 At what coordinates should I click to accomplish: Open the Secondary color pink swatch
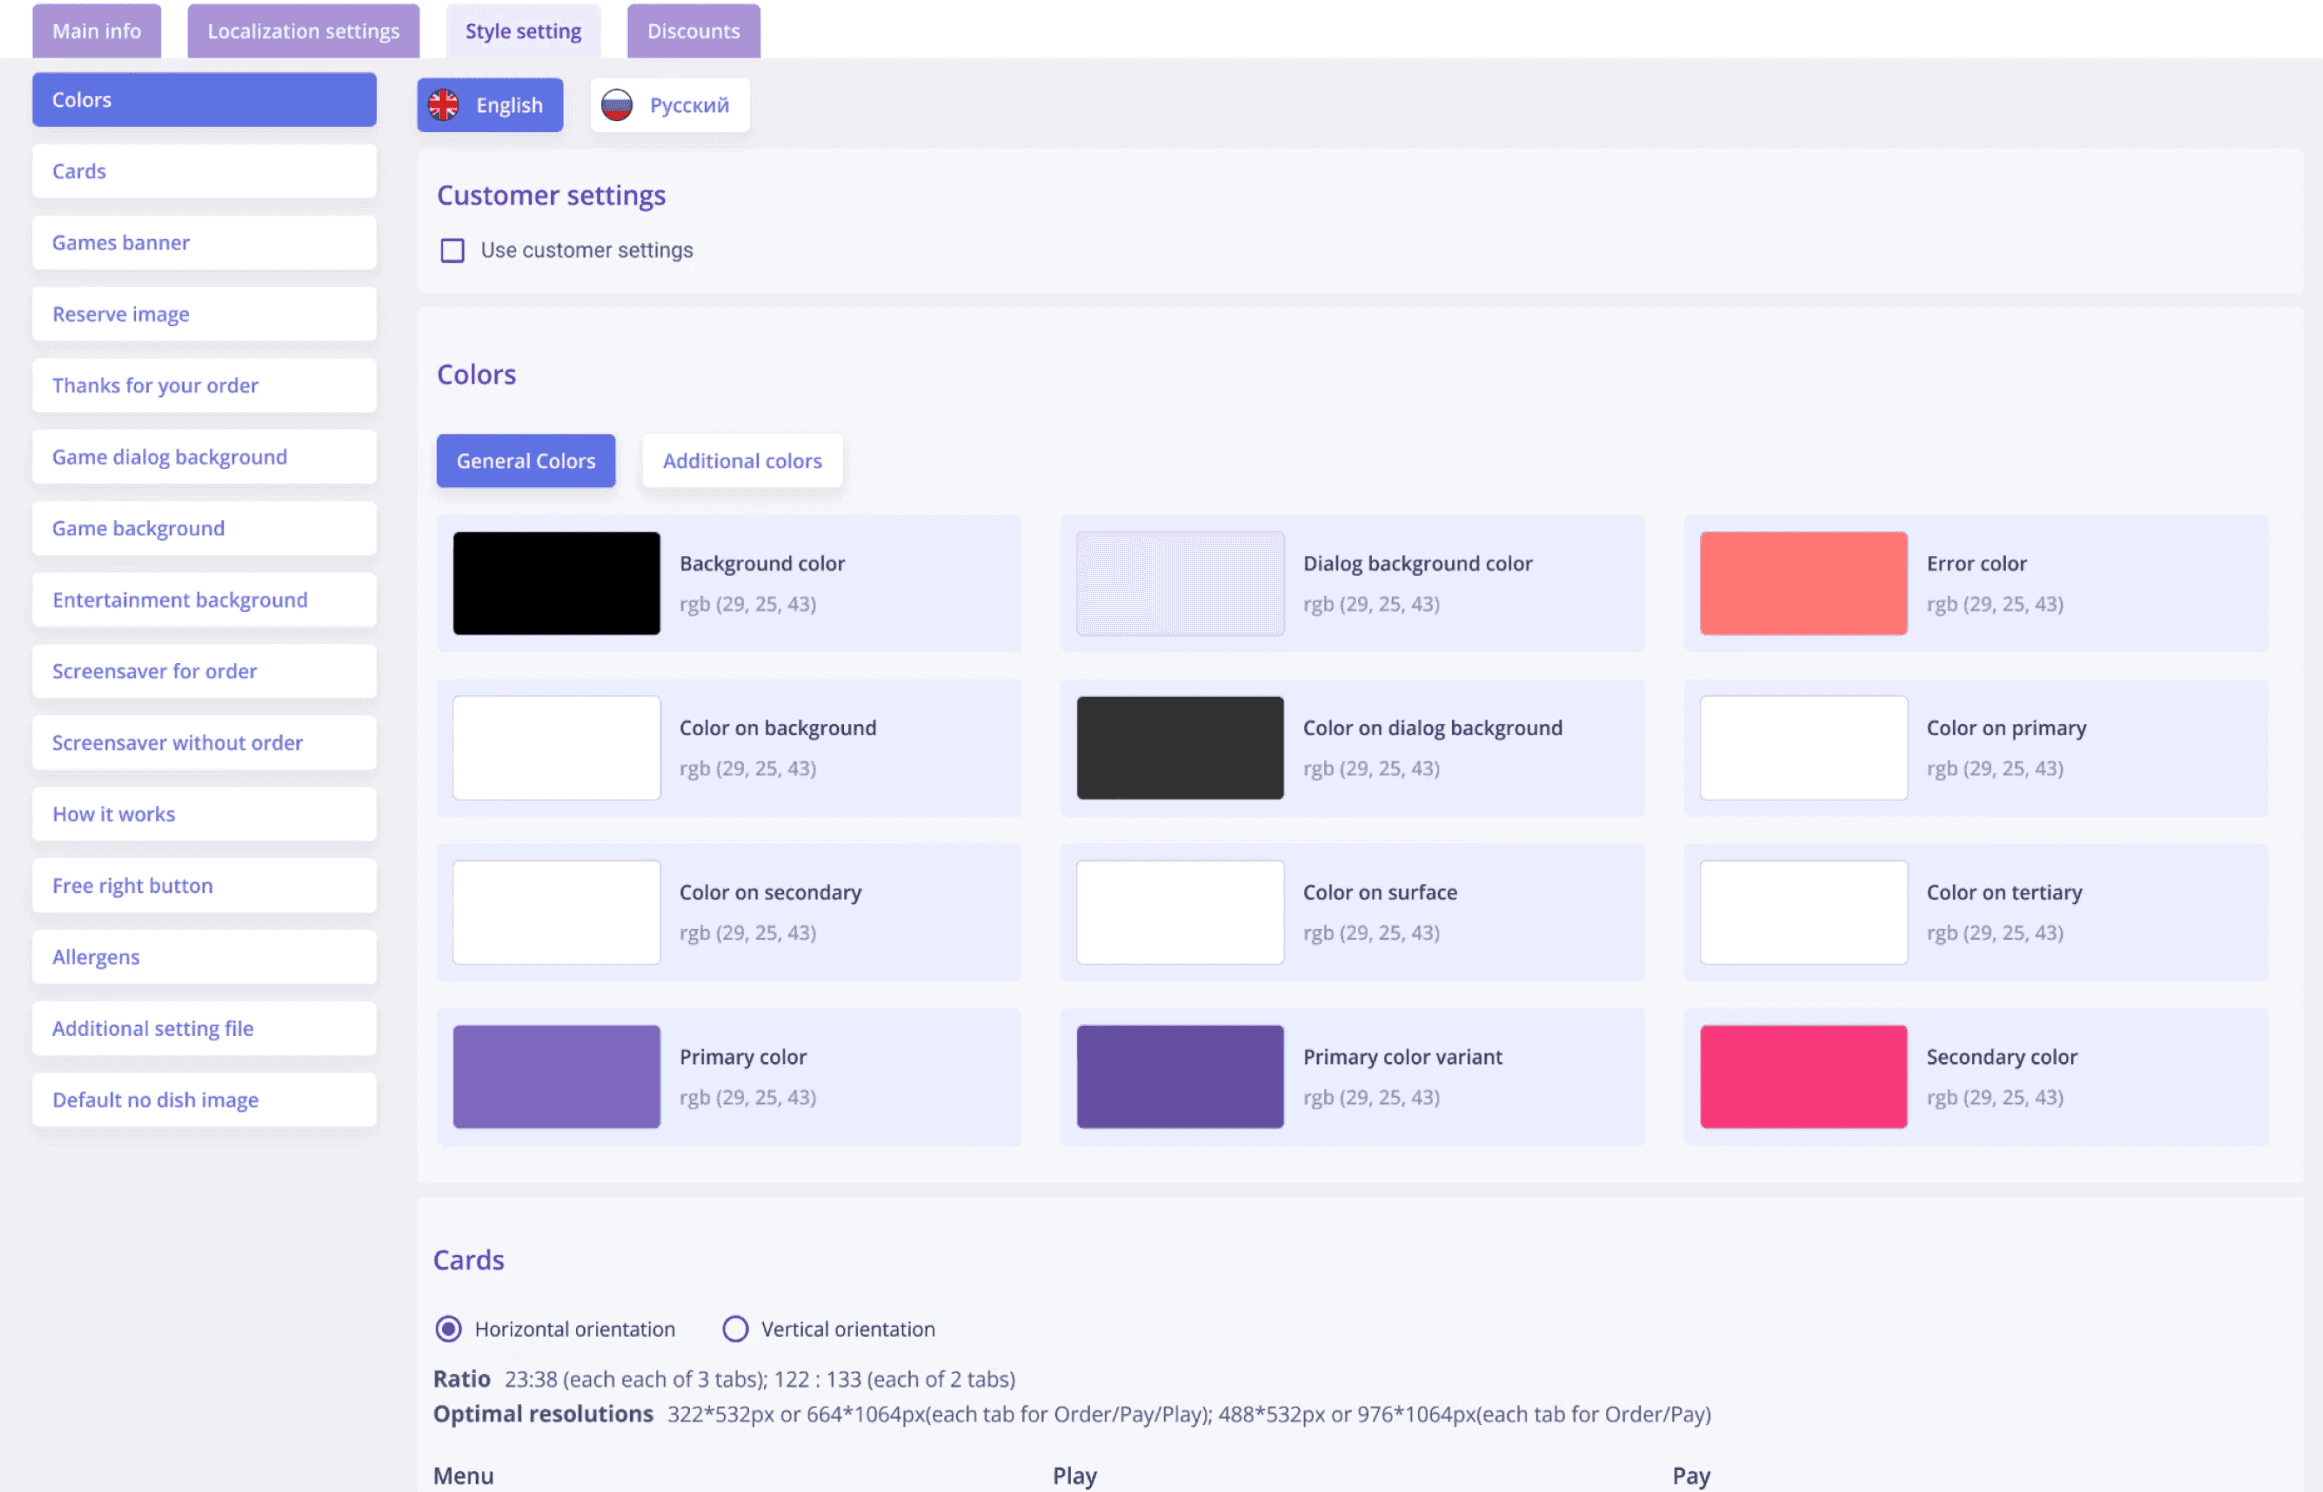[1803, 1076]
